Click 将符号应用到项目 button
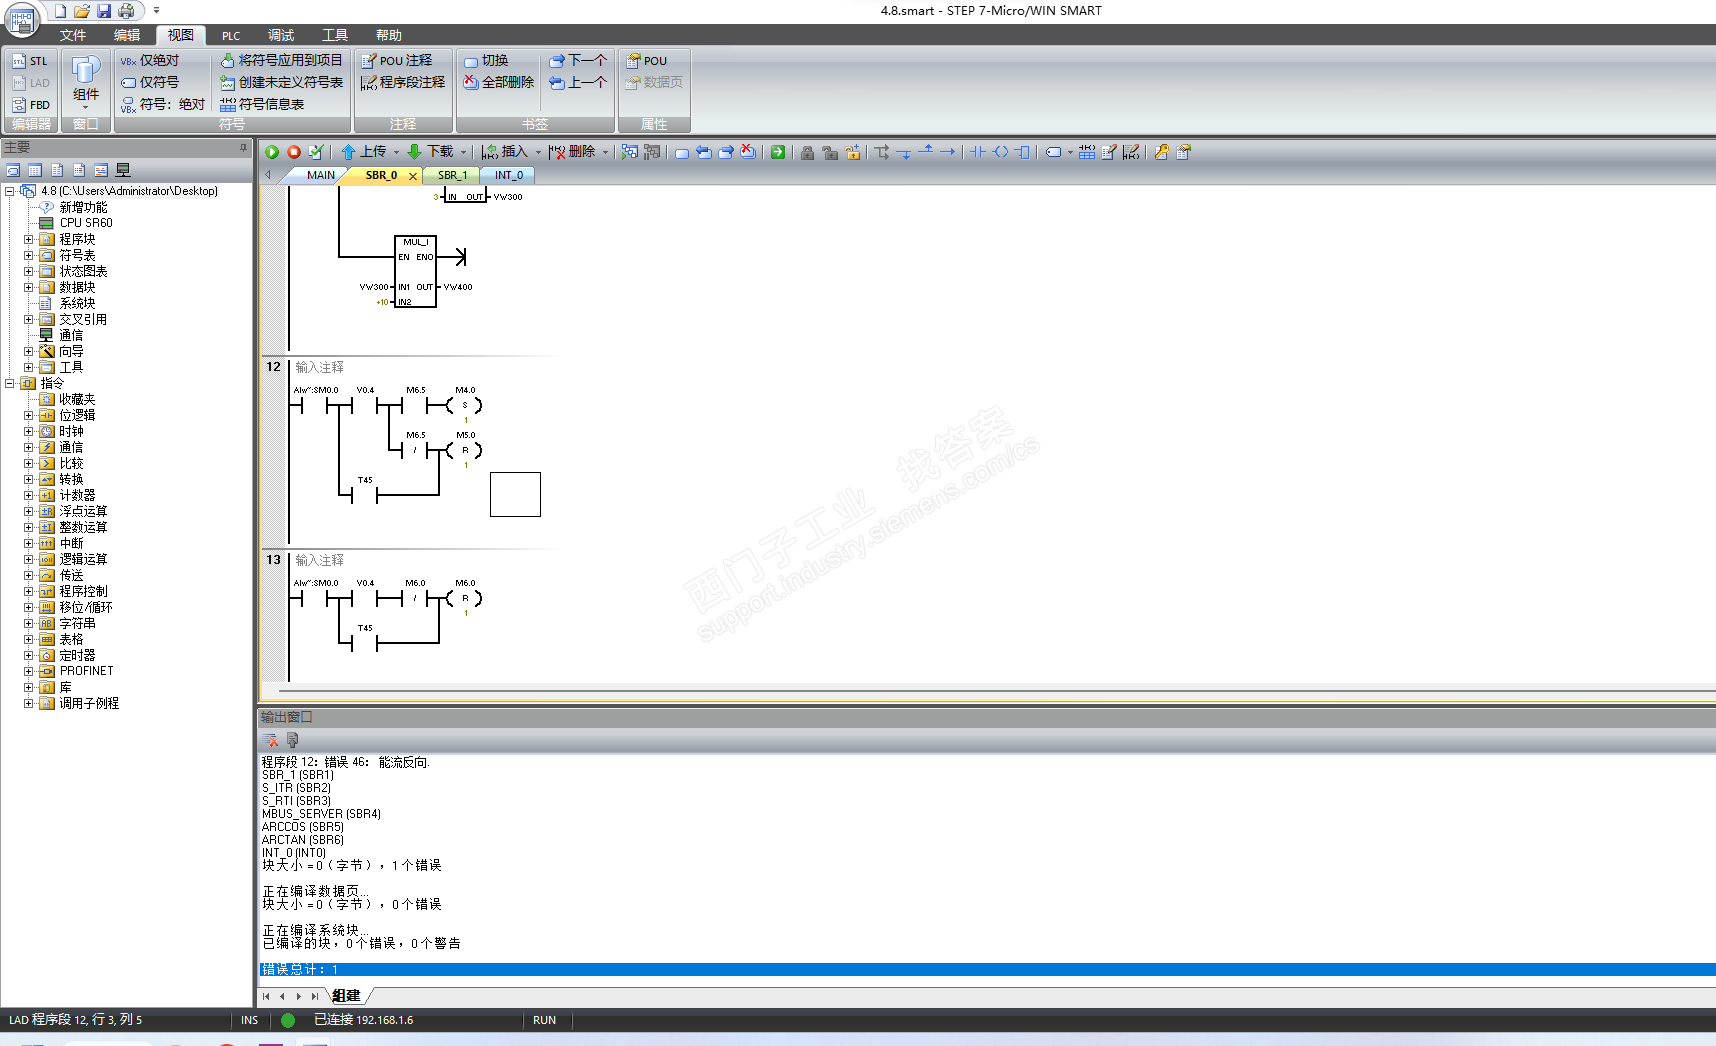This screenshot has height=1046, width=1716. pos(282,61)
